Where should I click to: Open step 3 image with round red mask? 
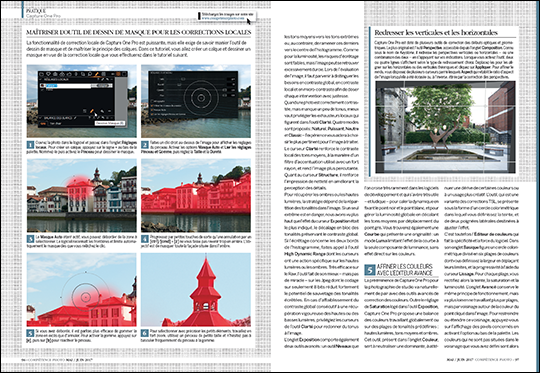pos(82,195)
